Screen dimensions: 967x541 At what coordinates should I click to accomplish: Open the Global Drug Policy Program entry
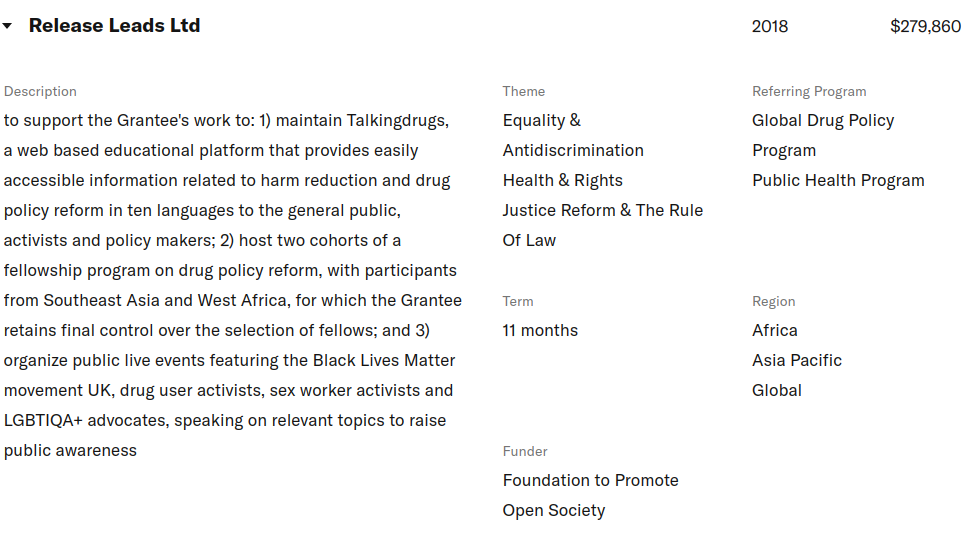tap(822, 135)
